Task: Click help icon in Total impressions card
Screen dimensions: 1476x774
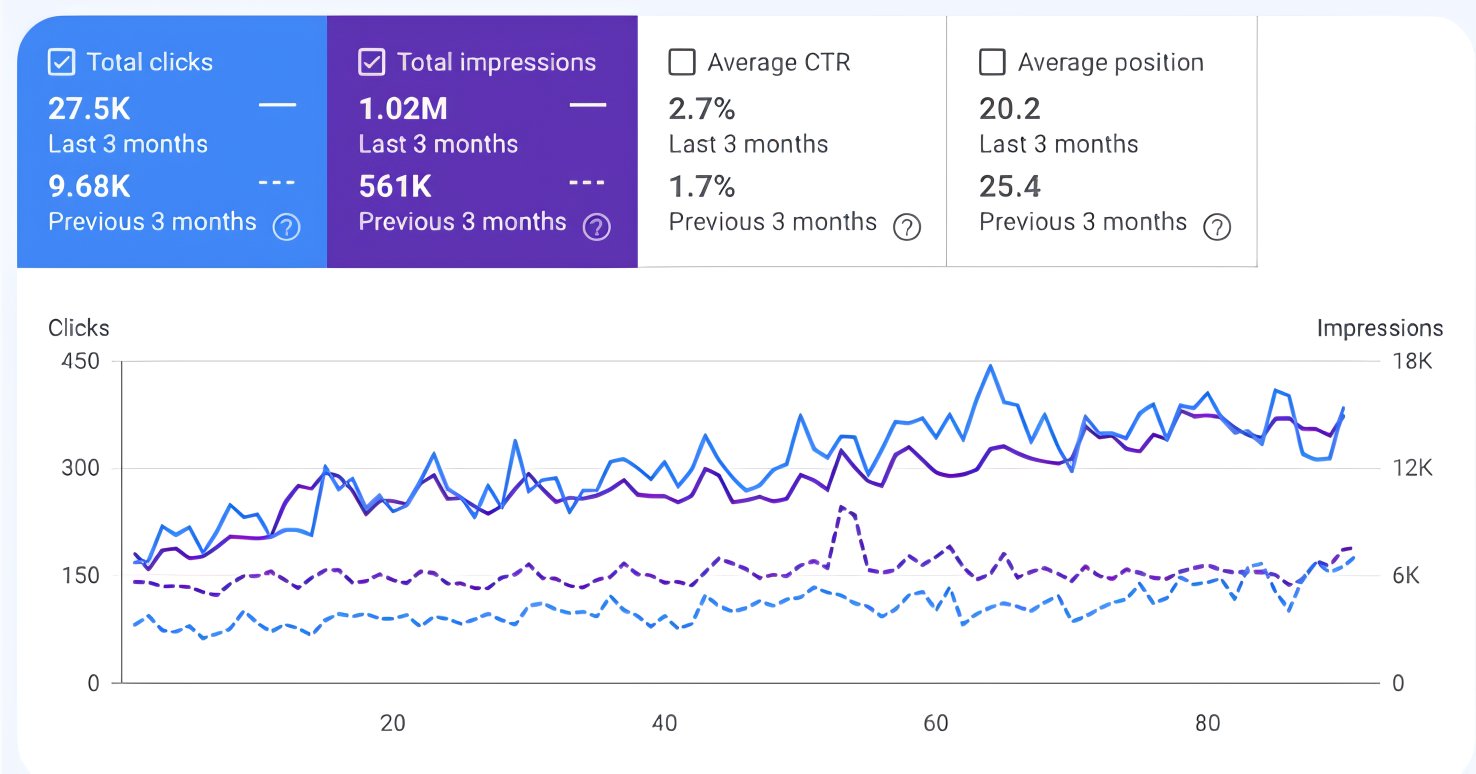Action: coord(596,227)
